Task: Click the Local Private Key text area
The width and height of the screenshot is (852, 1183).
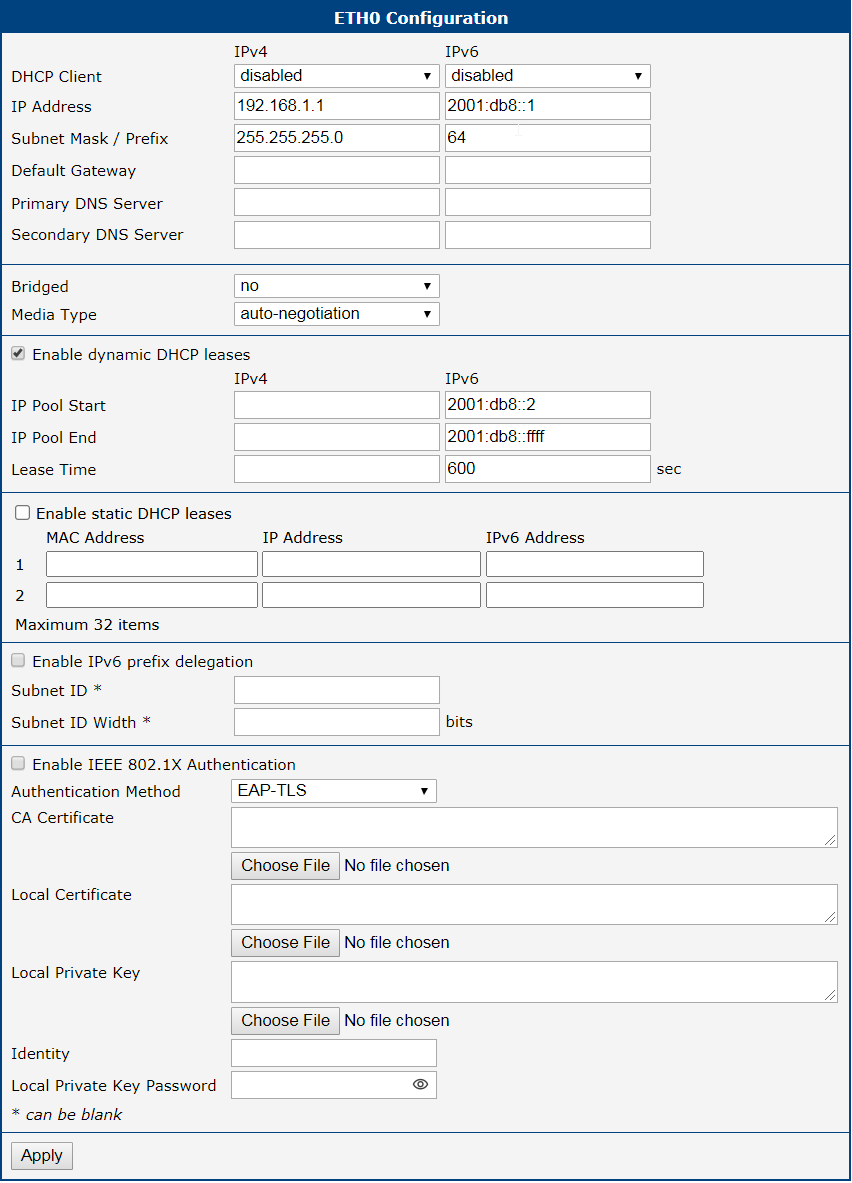Action: coord(534,982)
